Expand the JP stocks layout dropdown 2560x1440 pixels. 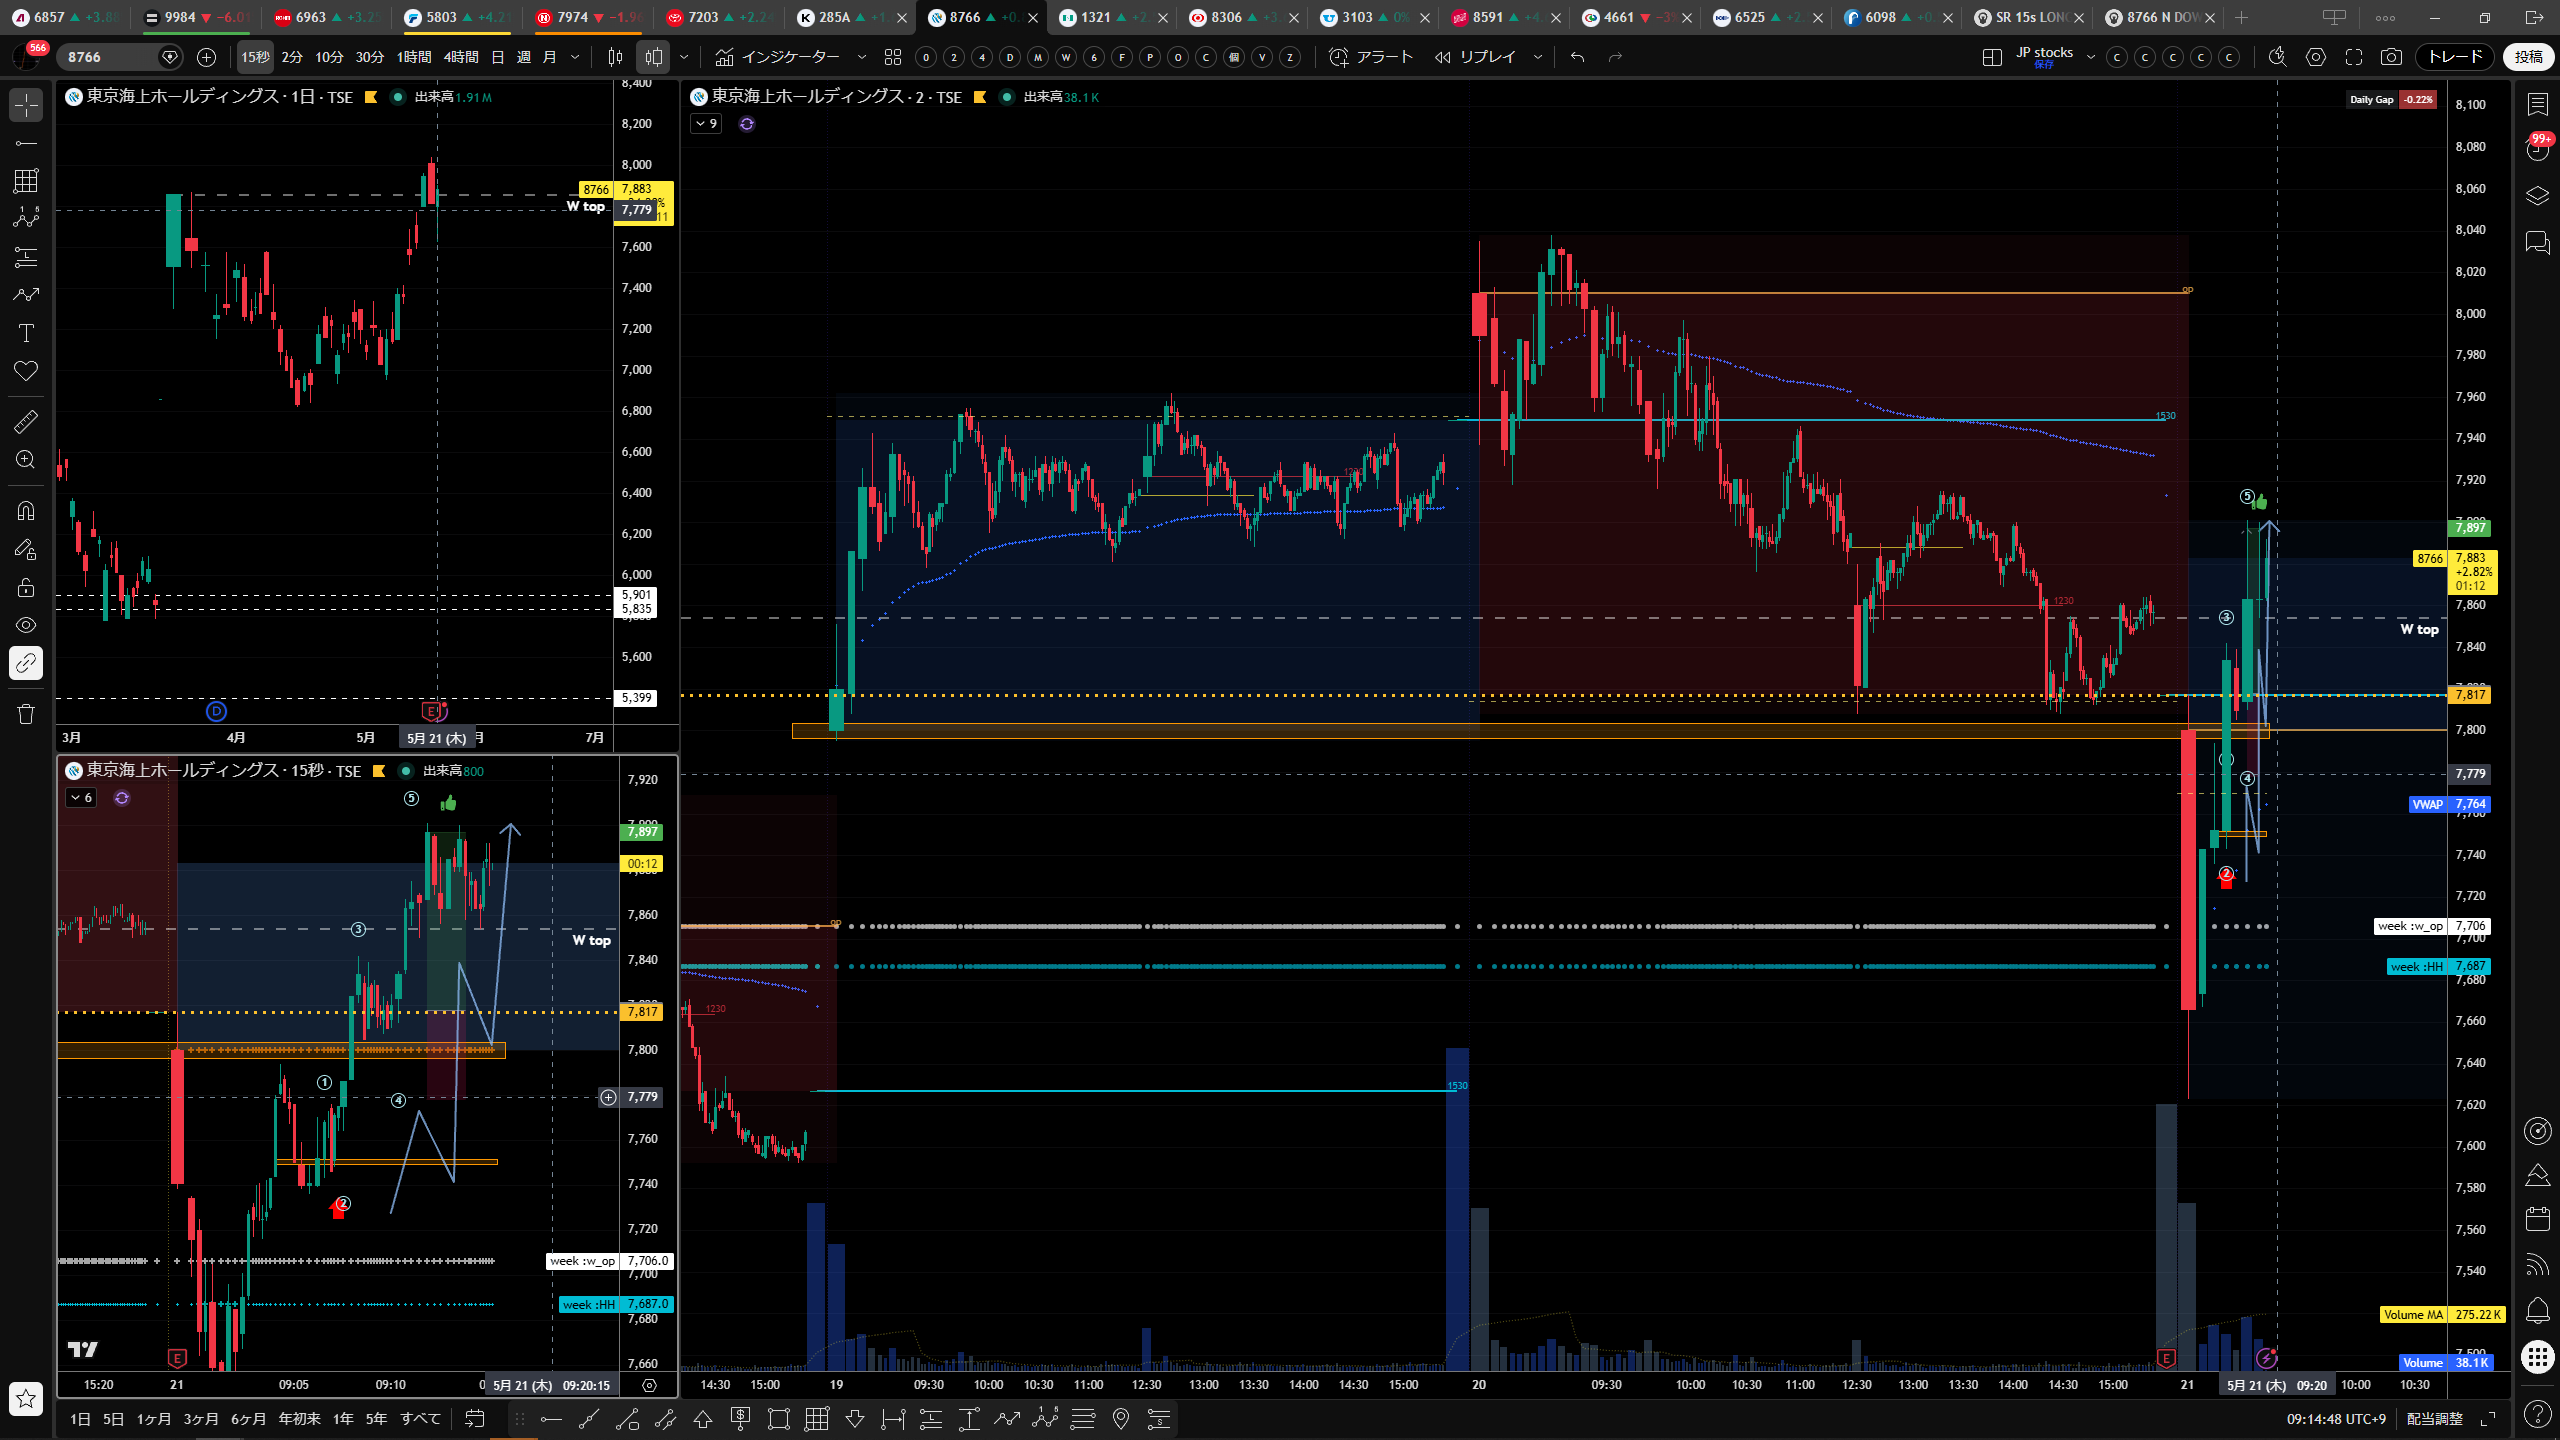click(x=2090, y=57)
